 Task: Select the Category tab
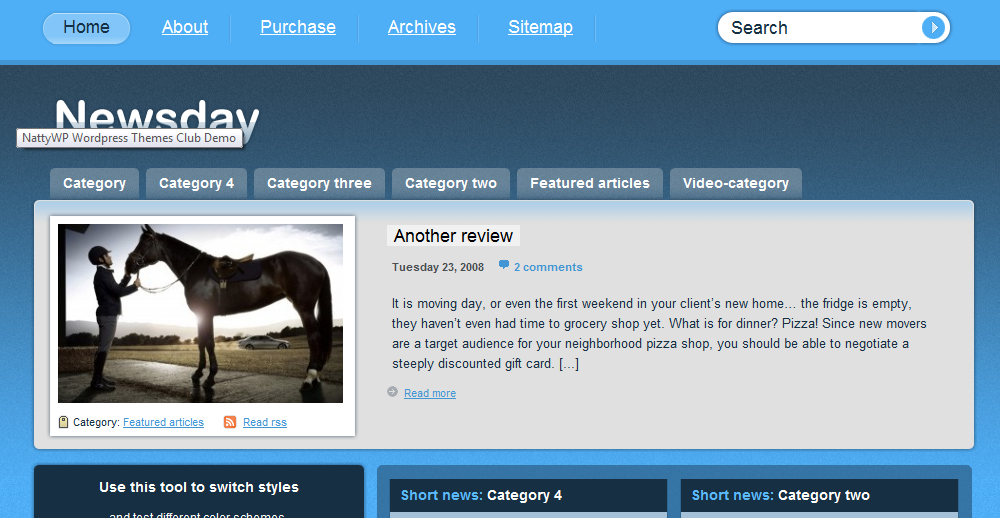pos(94,183)
